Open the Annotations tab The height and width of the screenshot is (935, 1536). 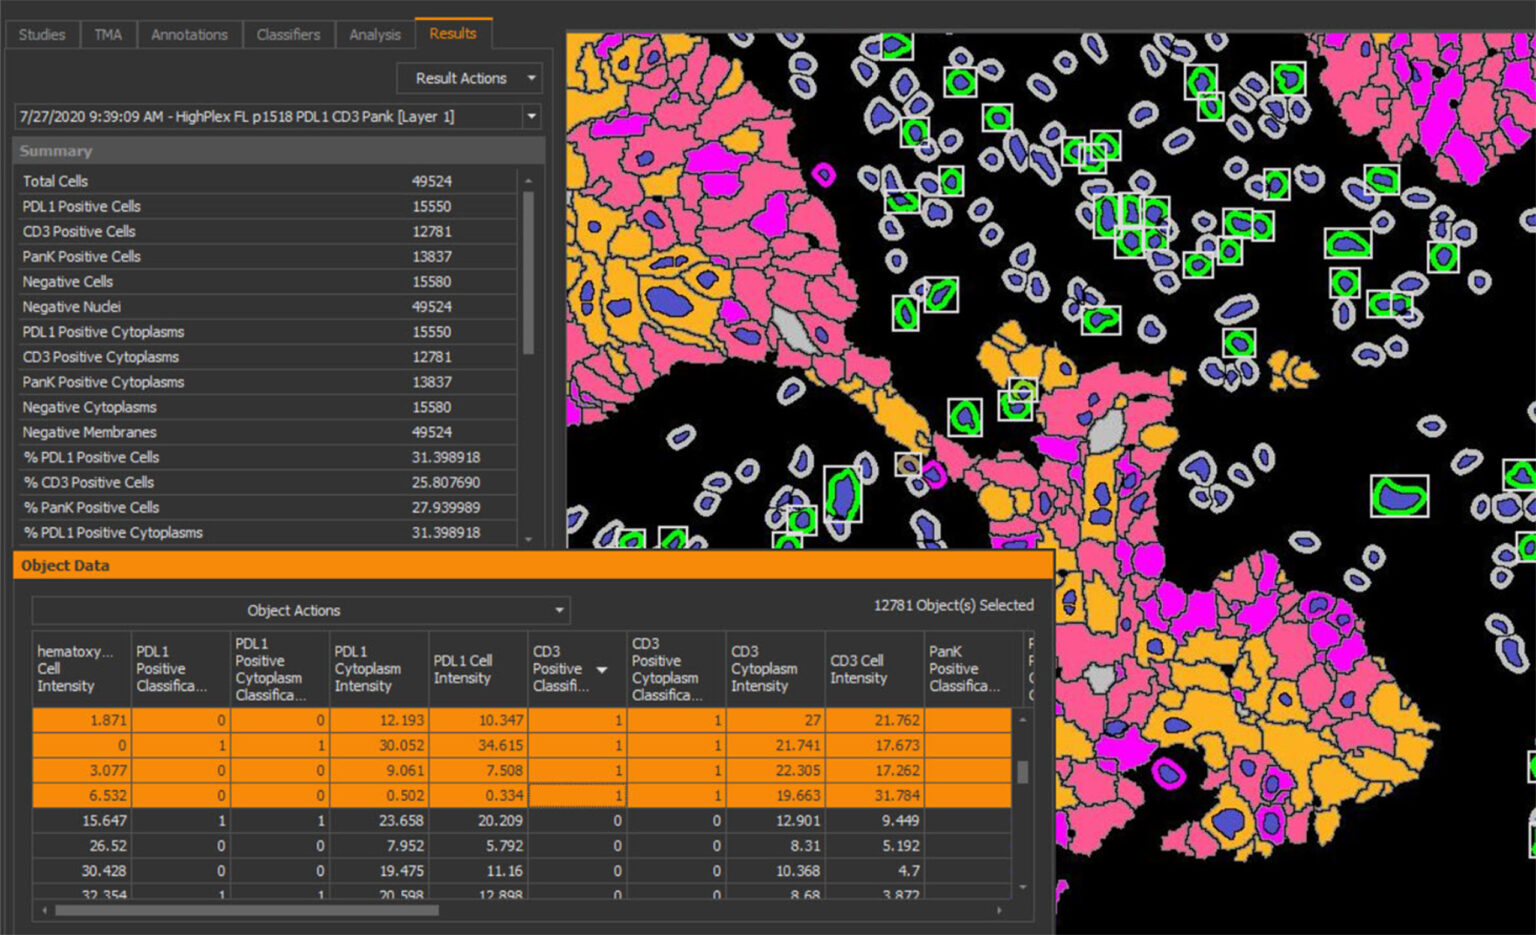(x=189, y=34)
